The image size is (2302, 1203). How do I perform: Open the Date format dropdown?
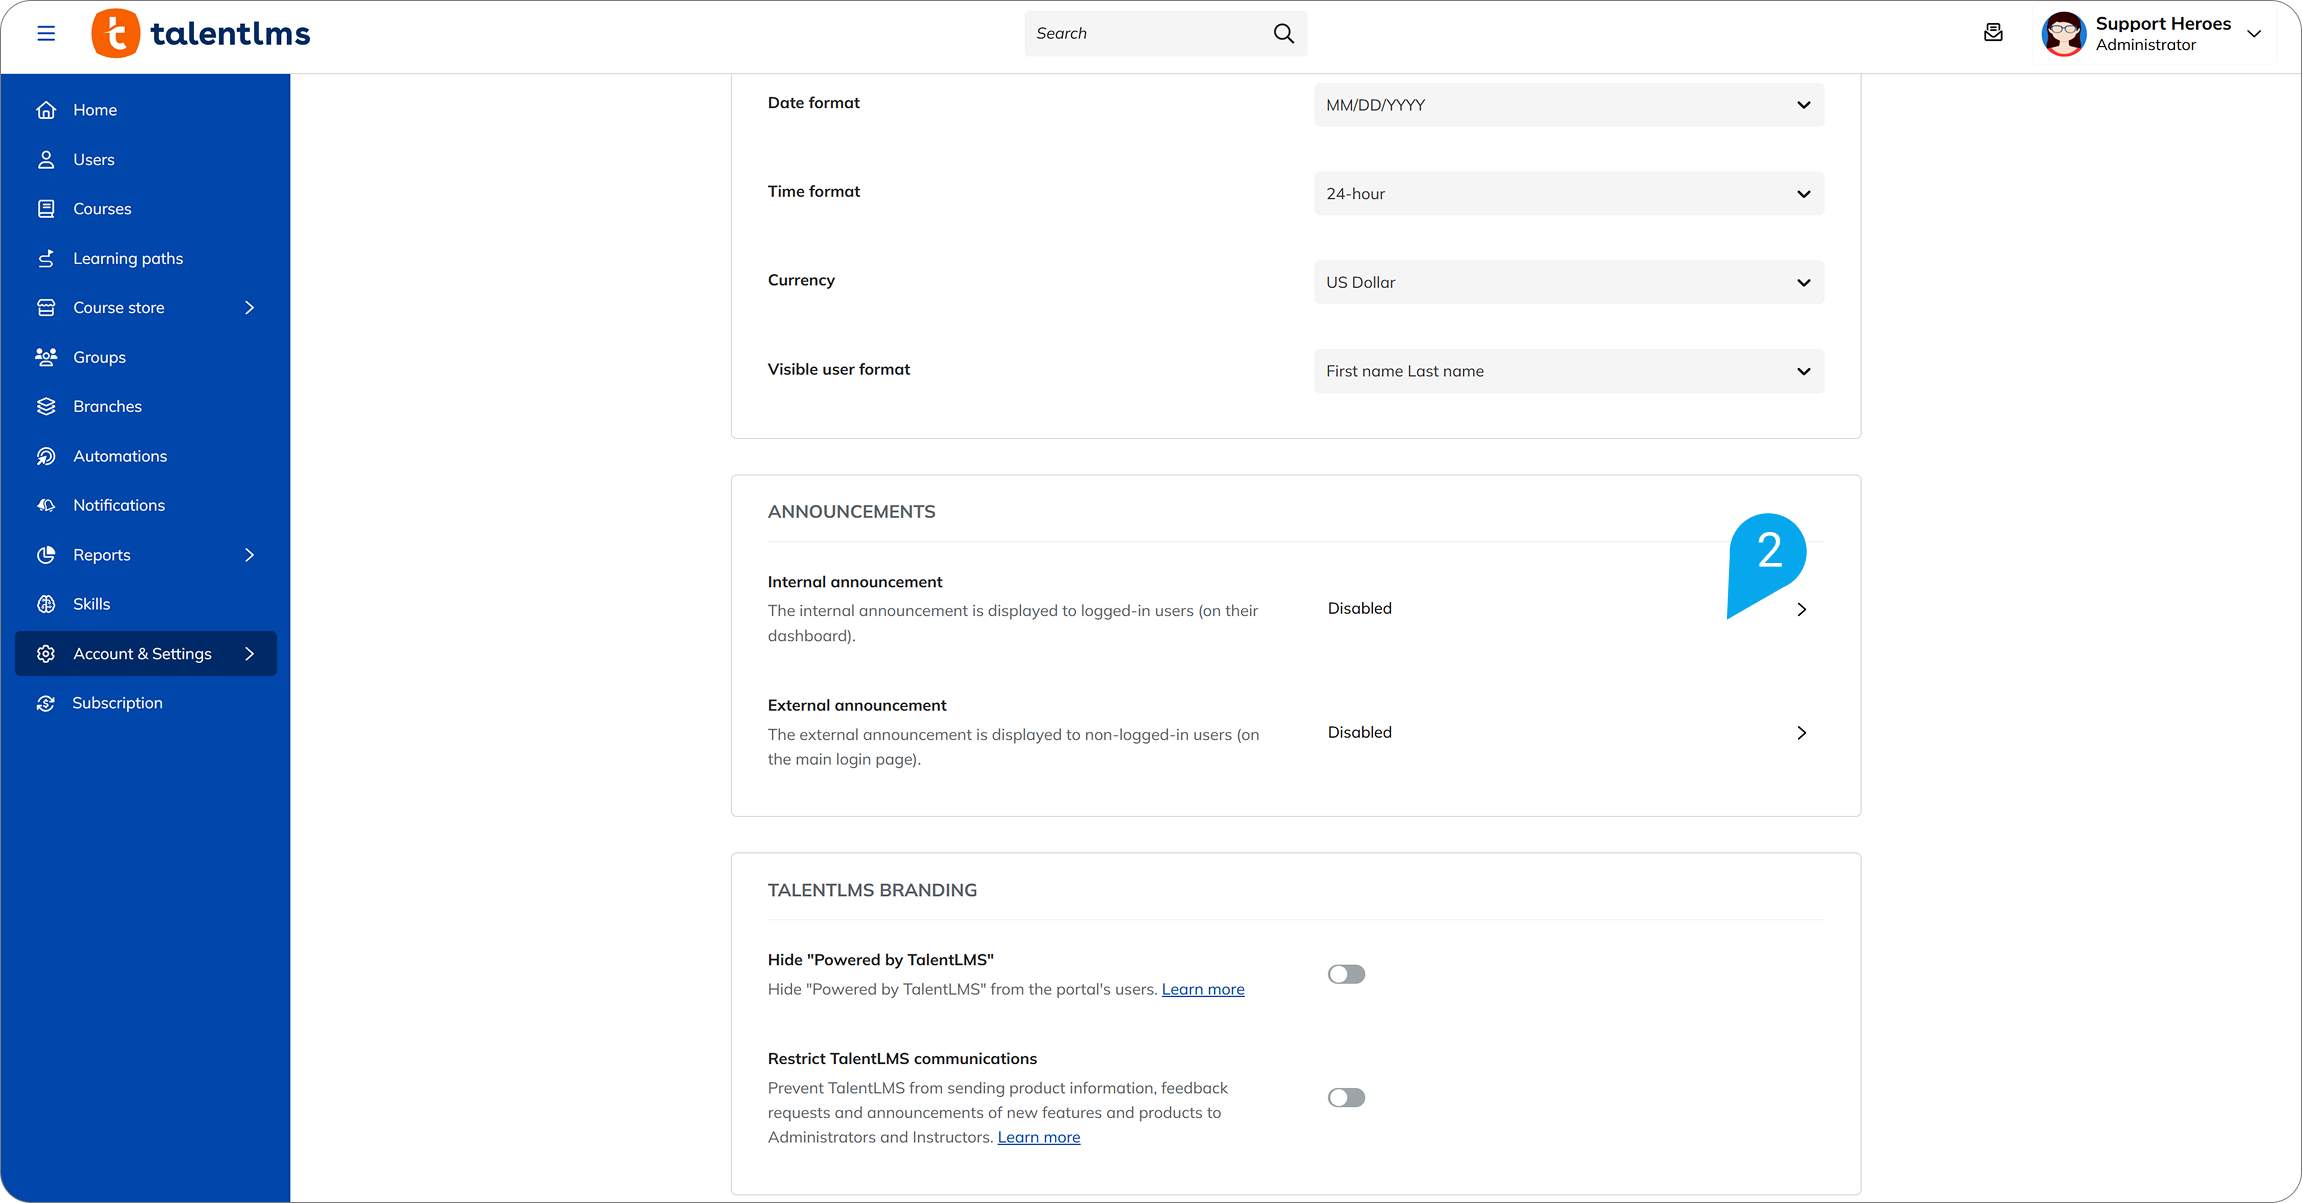[x=1568, y=105]
